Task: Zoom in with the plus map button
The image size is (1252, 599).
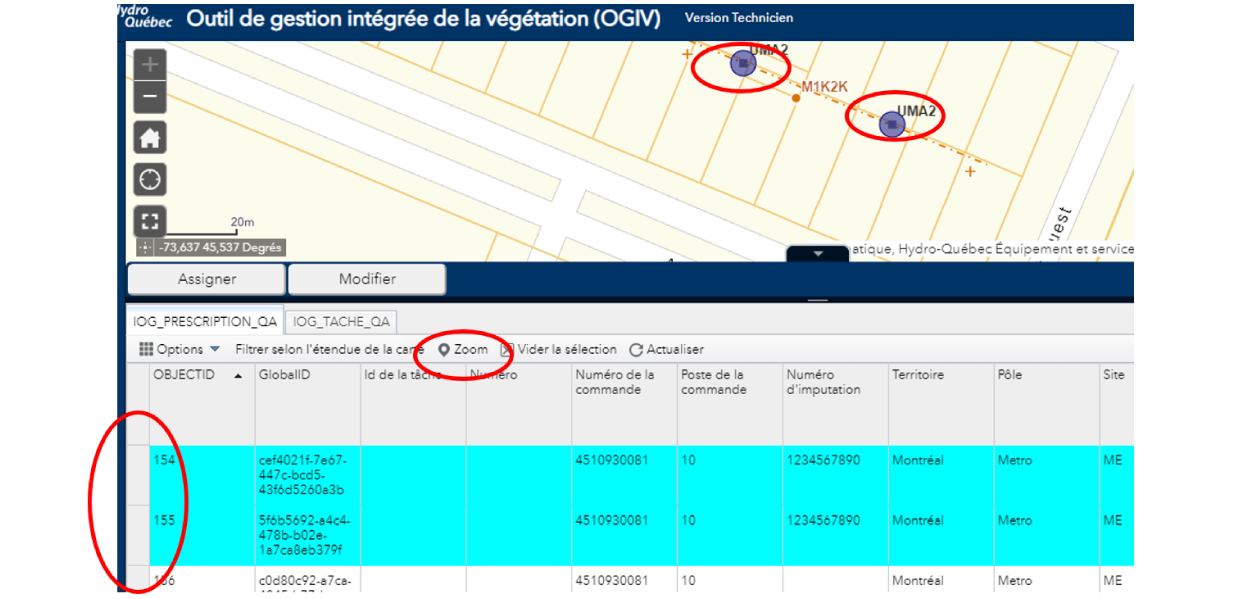Action: coord(150,65)
